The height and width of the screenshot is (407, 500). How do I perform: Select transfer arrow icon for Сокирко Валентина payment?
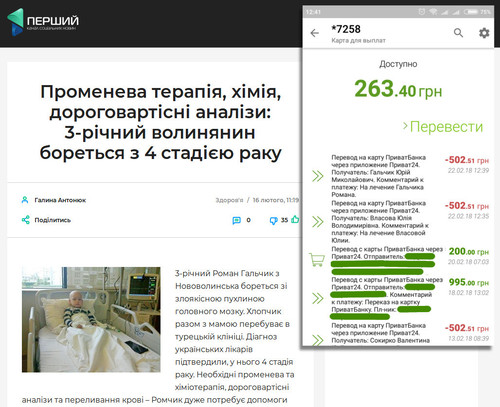pos(318,340)
